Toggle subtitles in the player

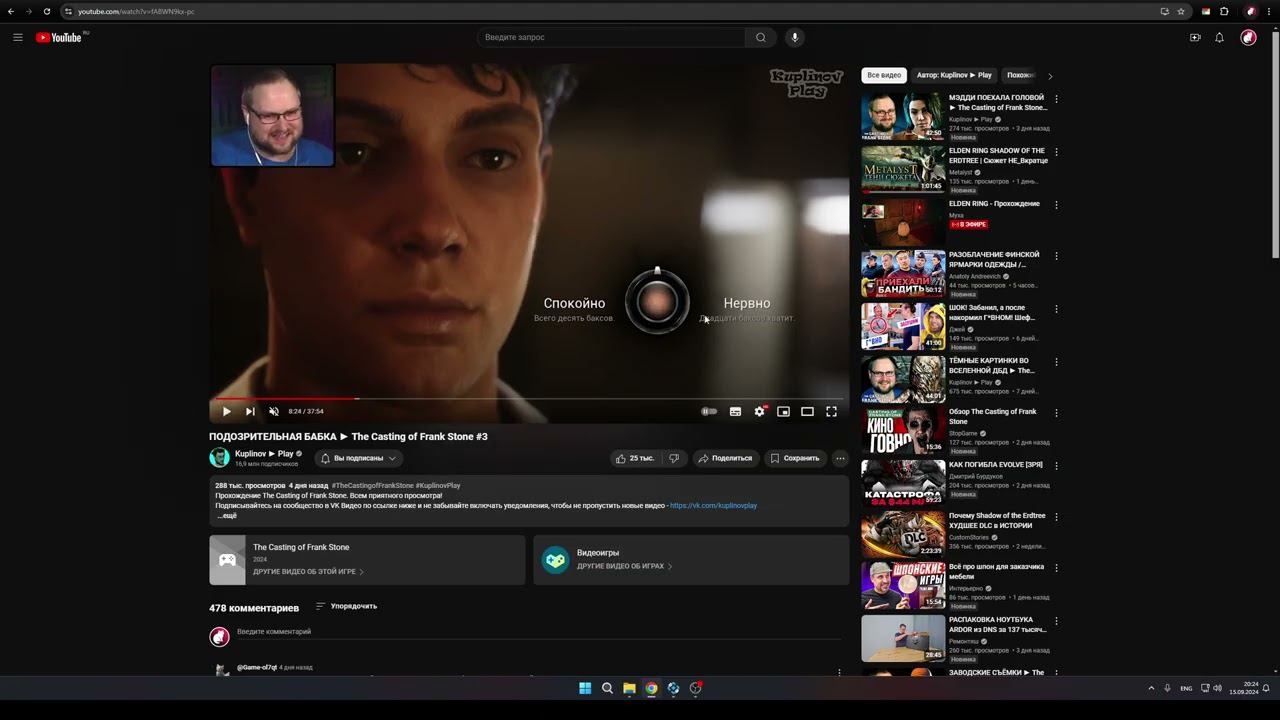(735, 411)
